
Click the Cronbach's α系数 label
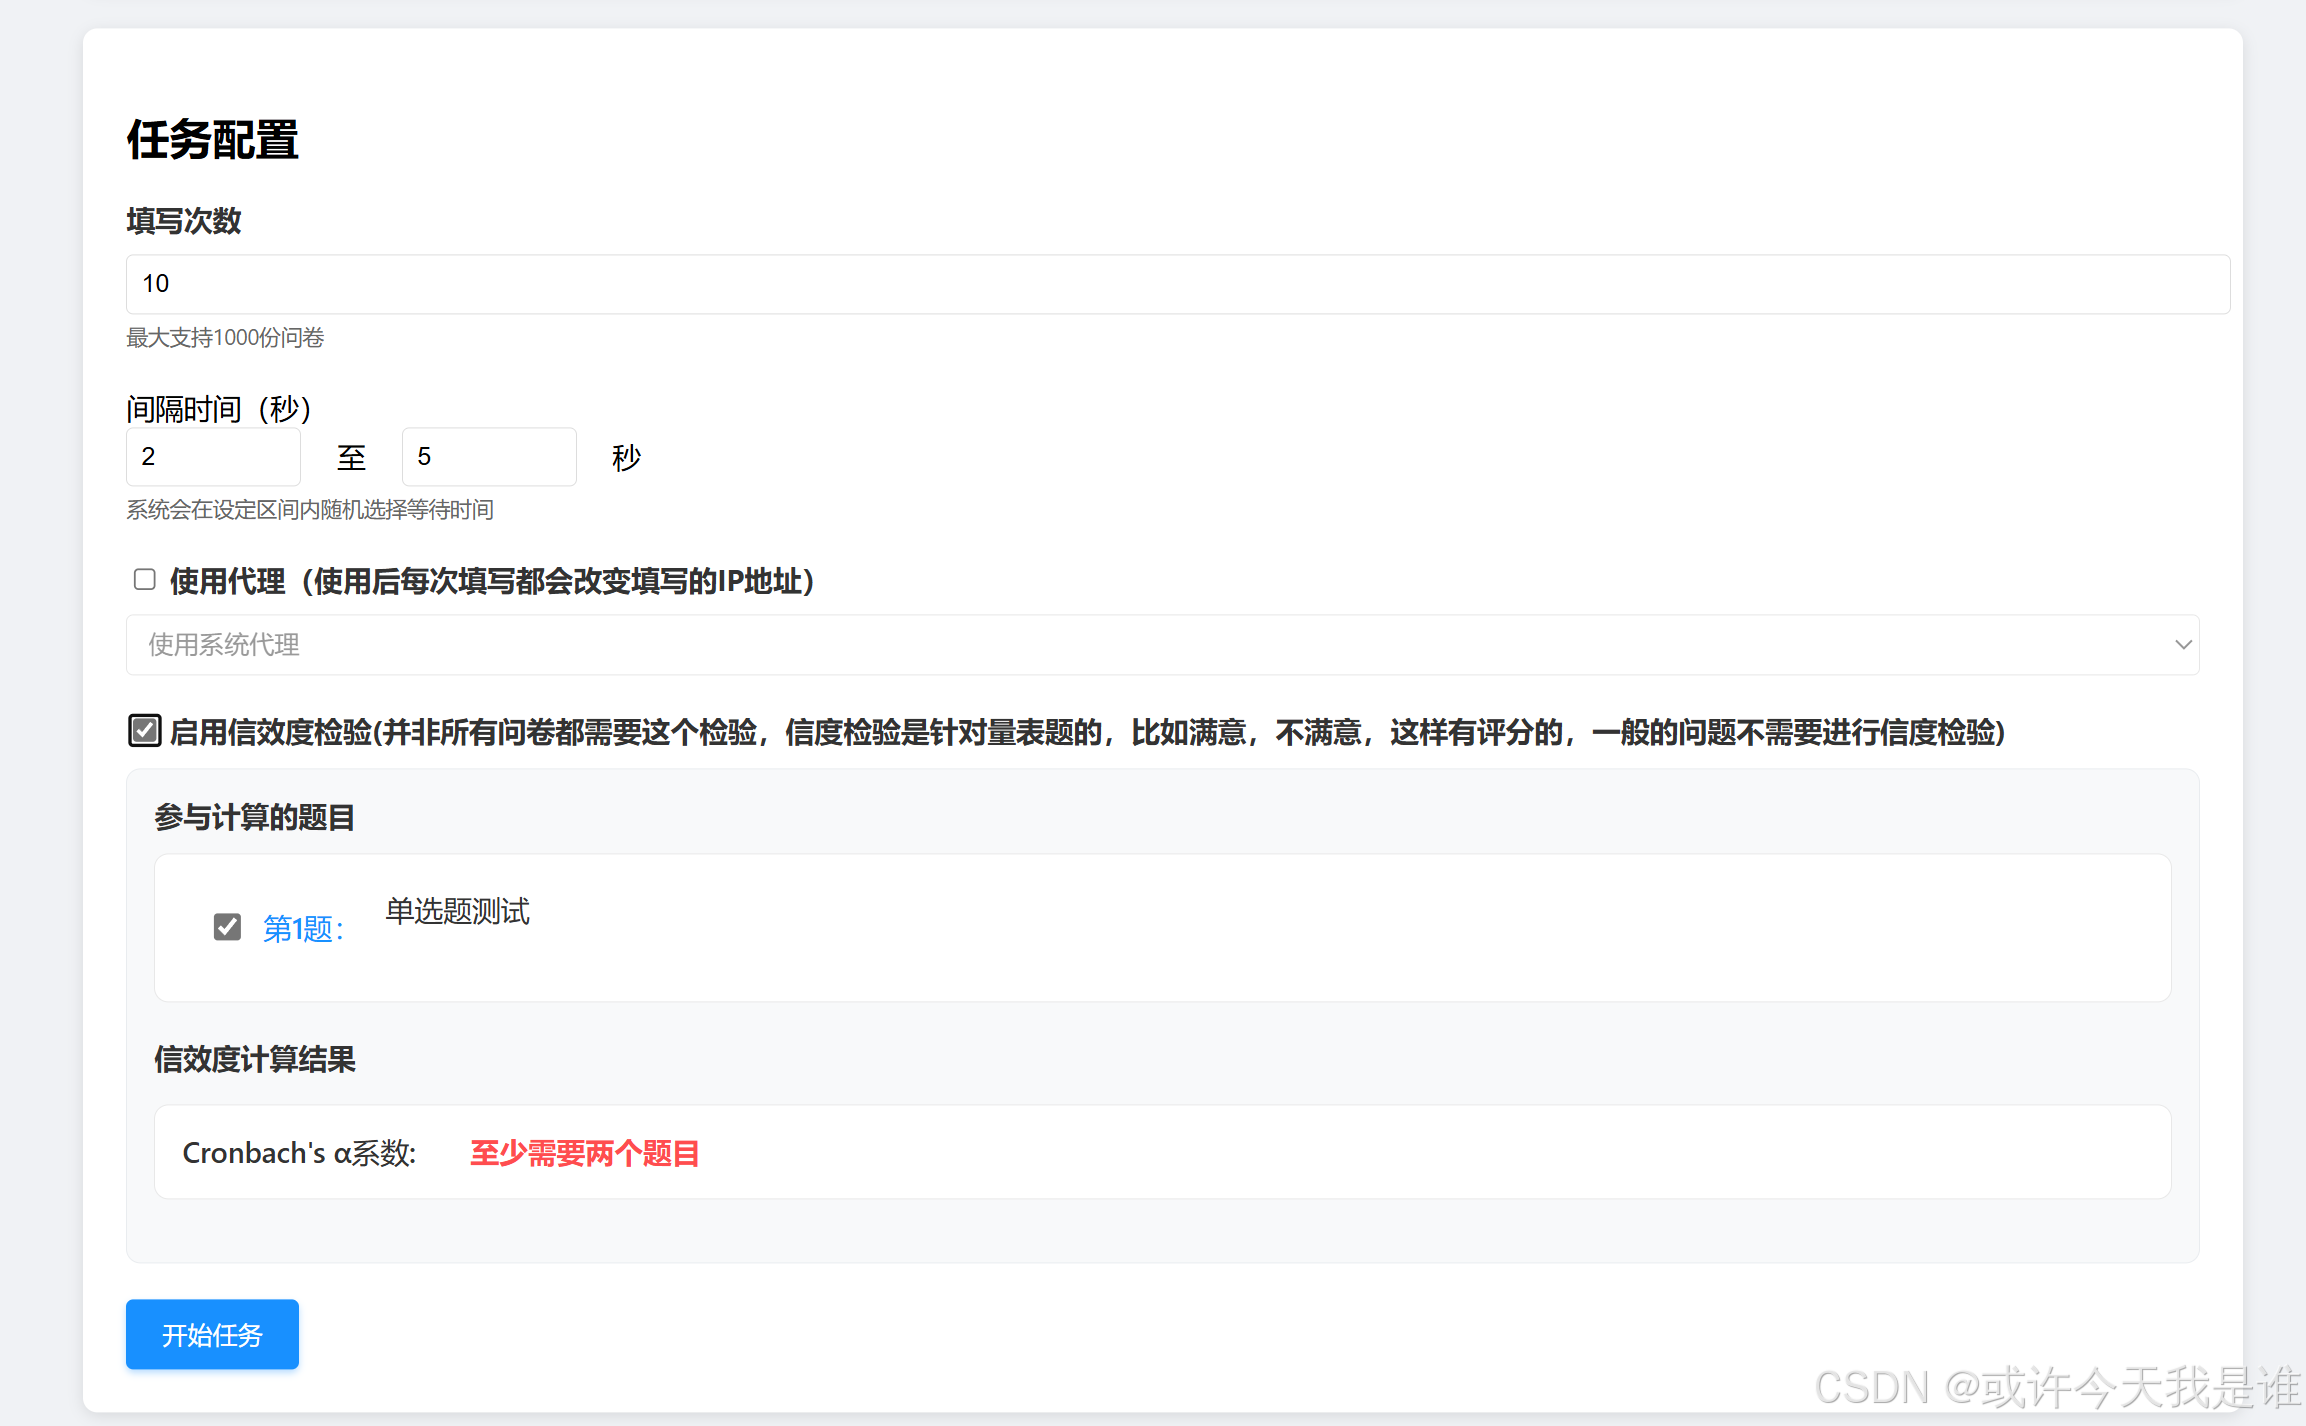click(299, 1153)
